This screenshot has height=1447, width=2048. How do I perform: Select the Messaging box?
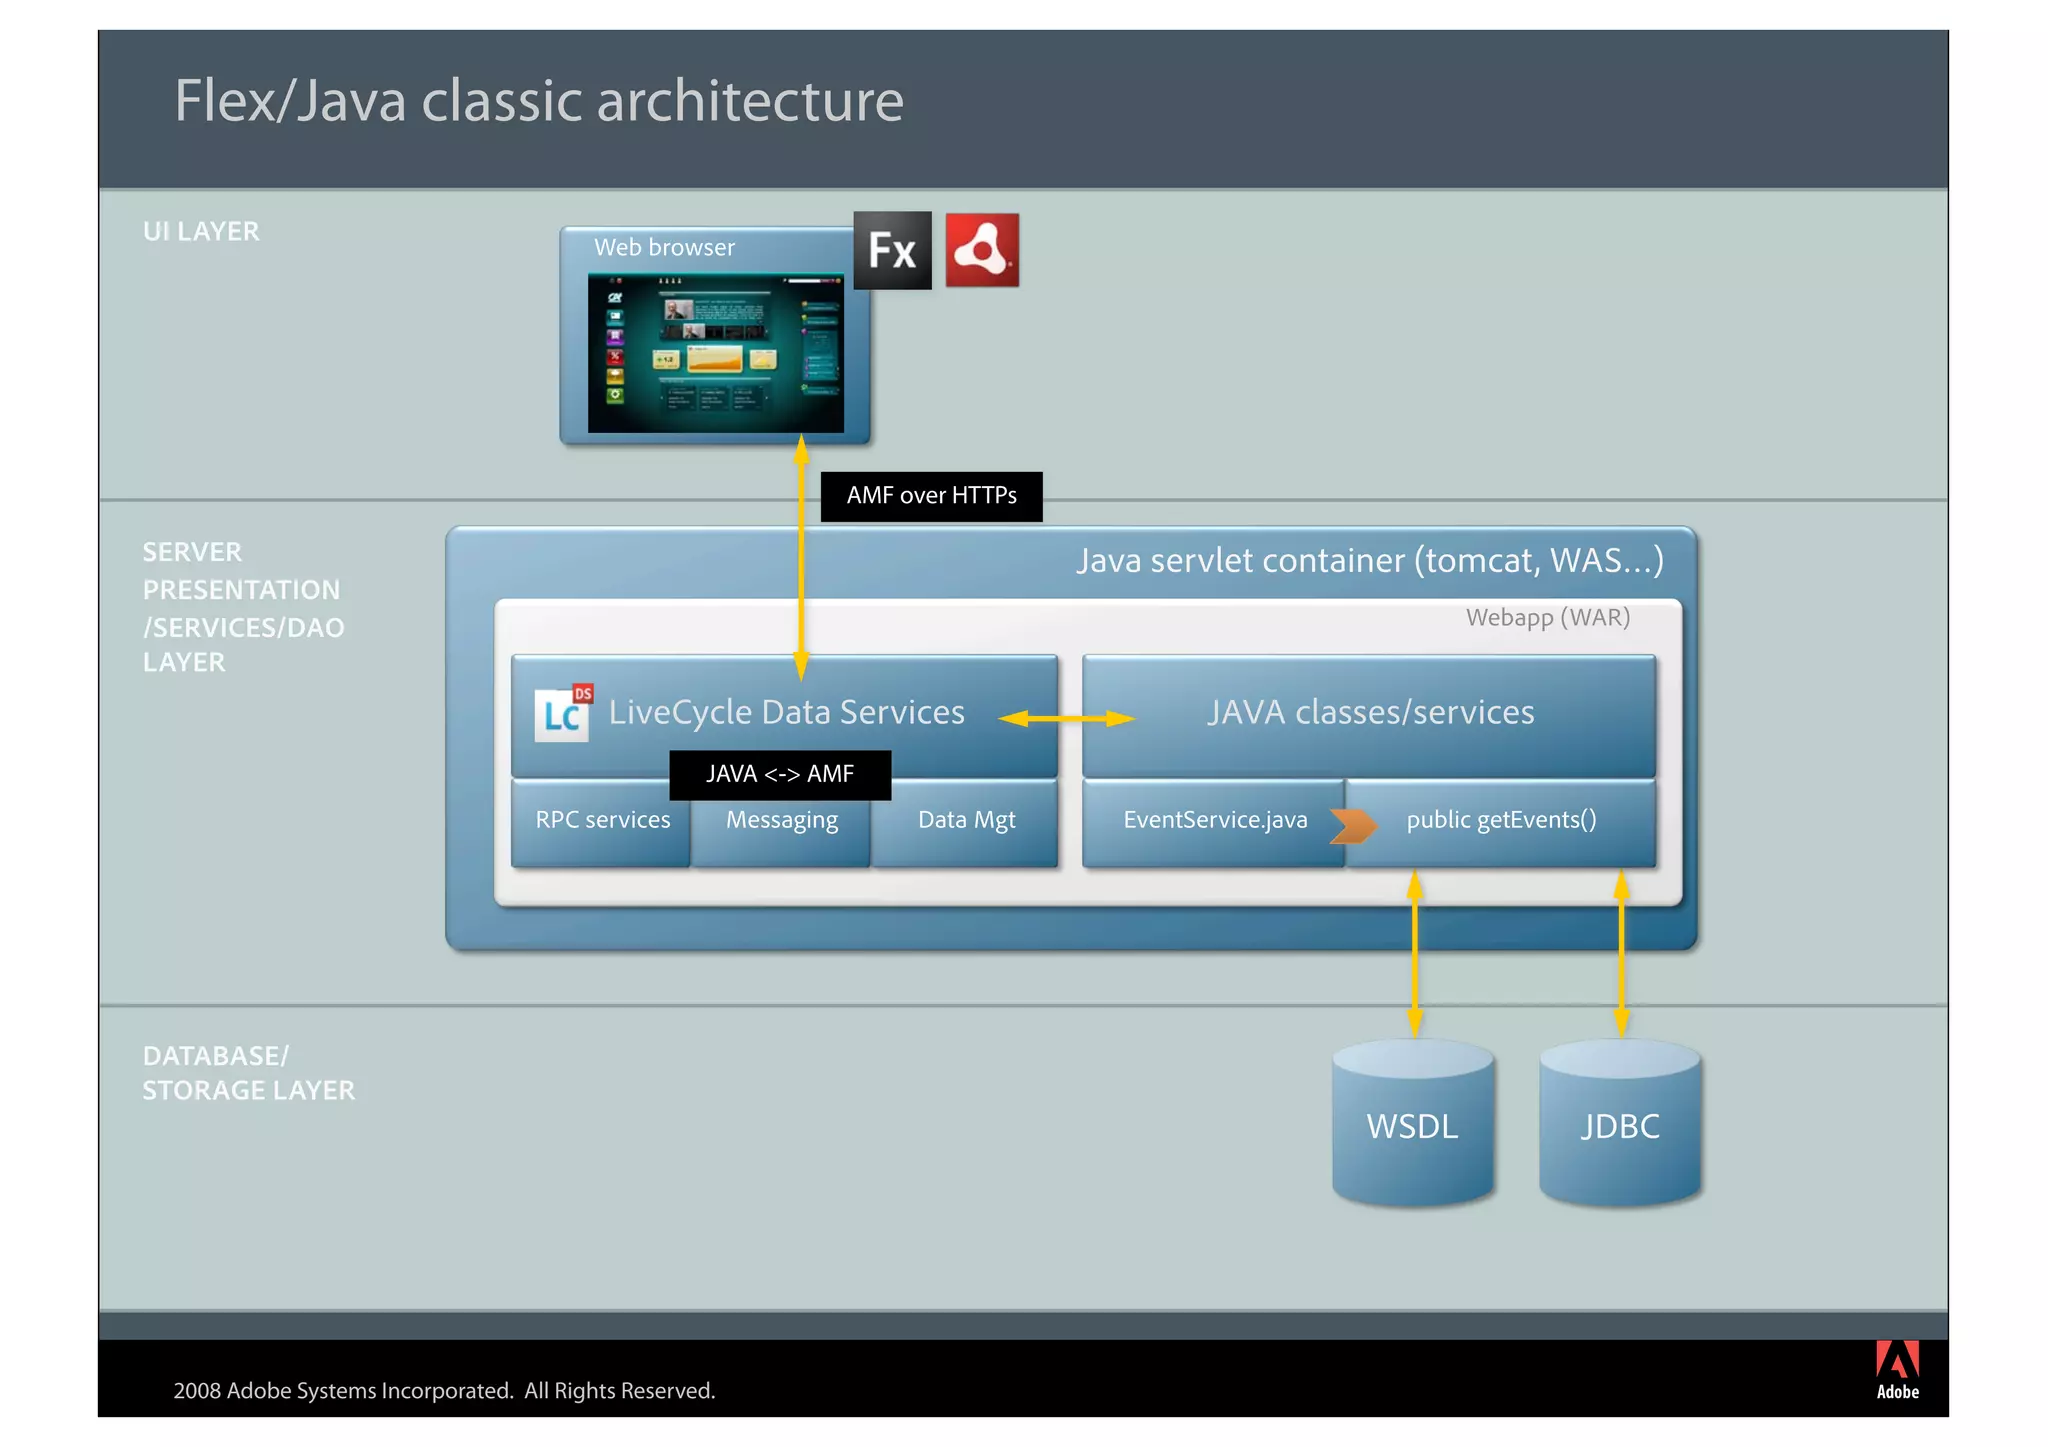tap(782, 828)
